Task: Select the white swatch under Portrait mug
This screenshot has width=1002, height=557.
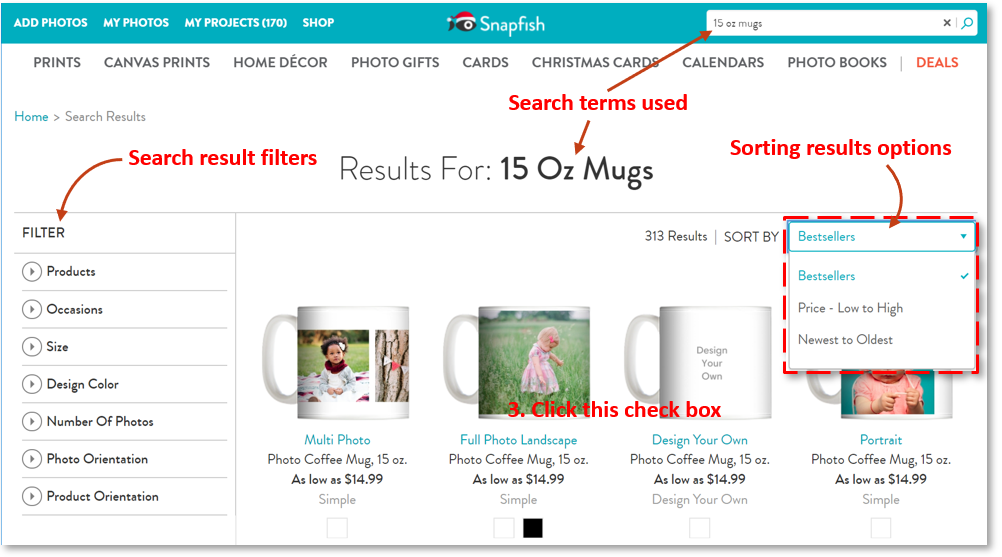Action: pyautogui.click(x=881, y=528)
